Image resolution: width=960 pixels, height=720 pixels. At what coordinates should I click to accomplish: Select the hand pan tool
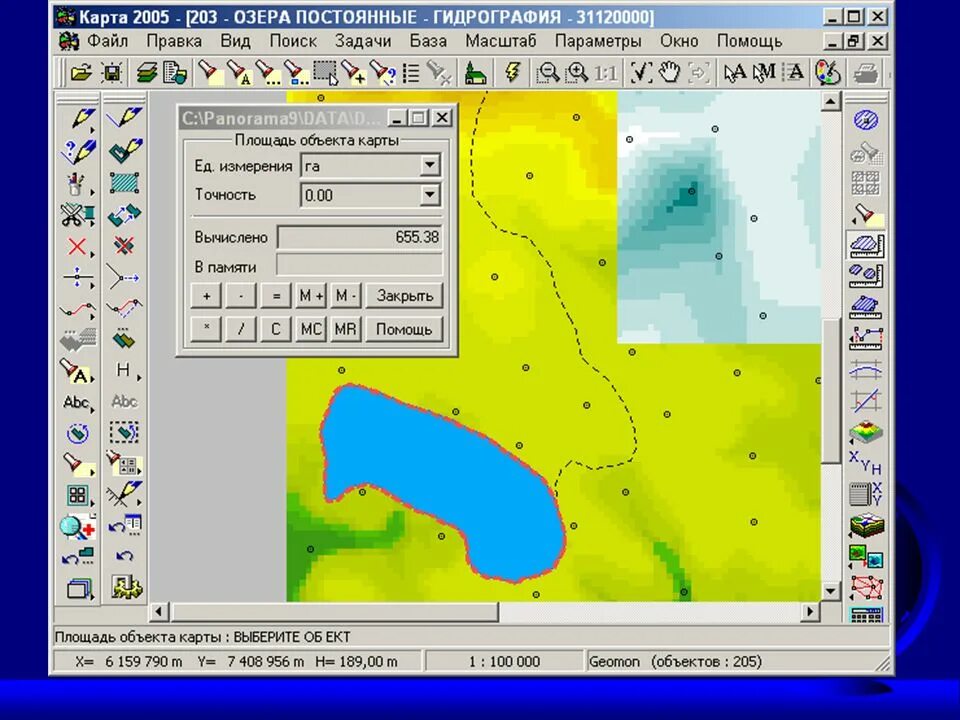click(669, 73)
